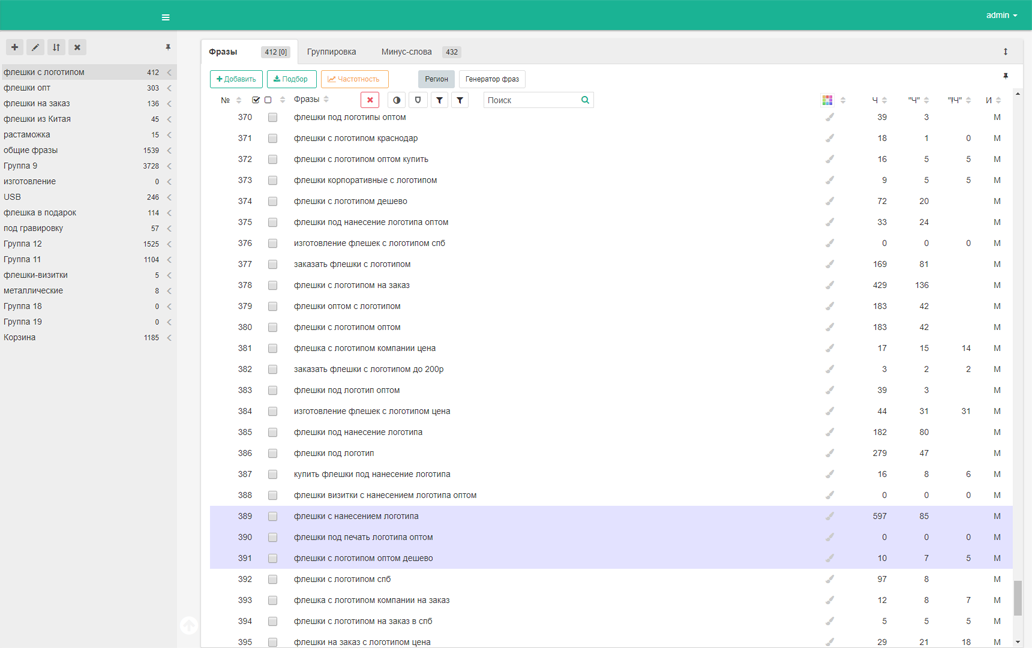This screenshot has height=648, width=1032.
Task: Click the pin icon in the groups sidebar
Action: click(168, 47)
